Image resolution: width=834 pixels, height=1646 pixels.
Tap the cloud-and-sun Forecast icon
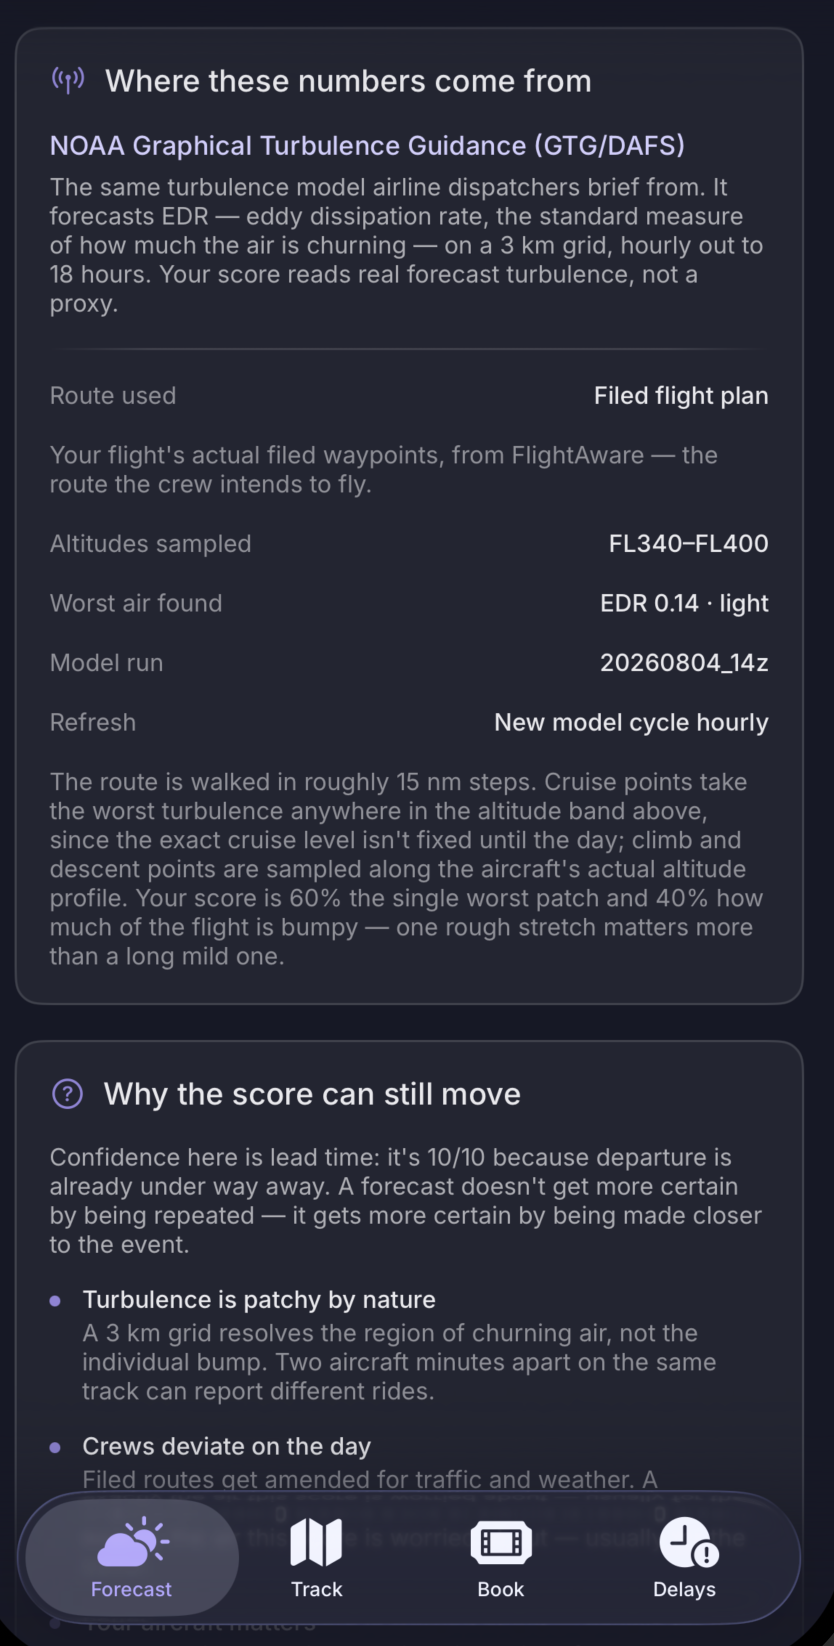[132, 1541]
